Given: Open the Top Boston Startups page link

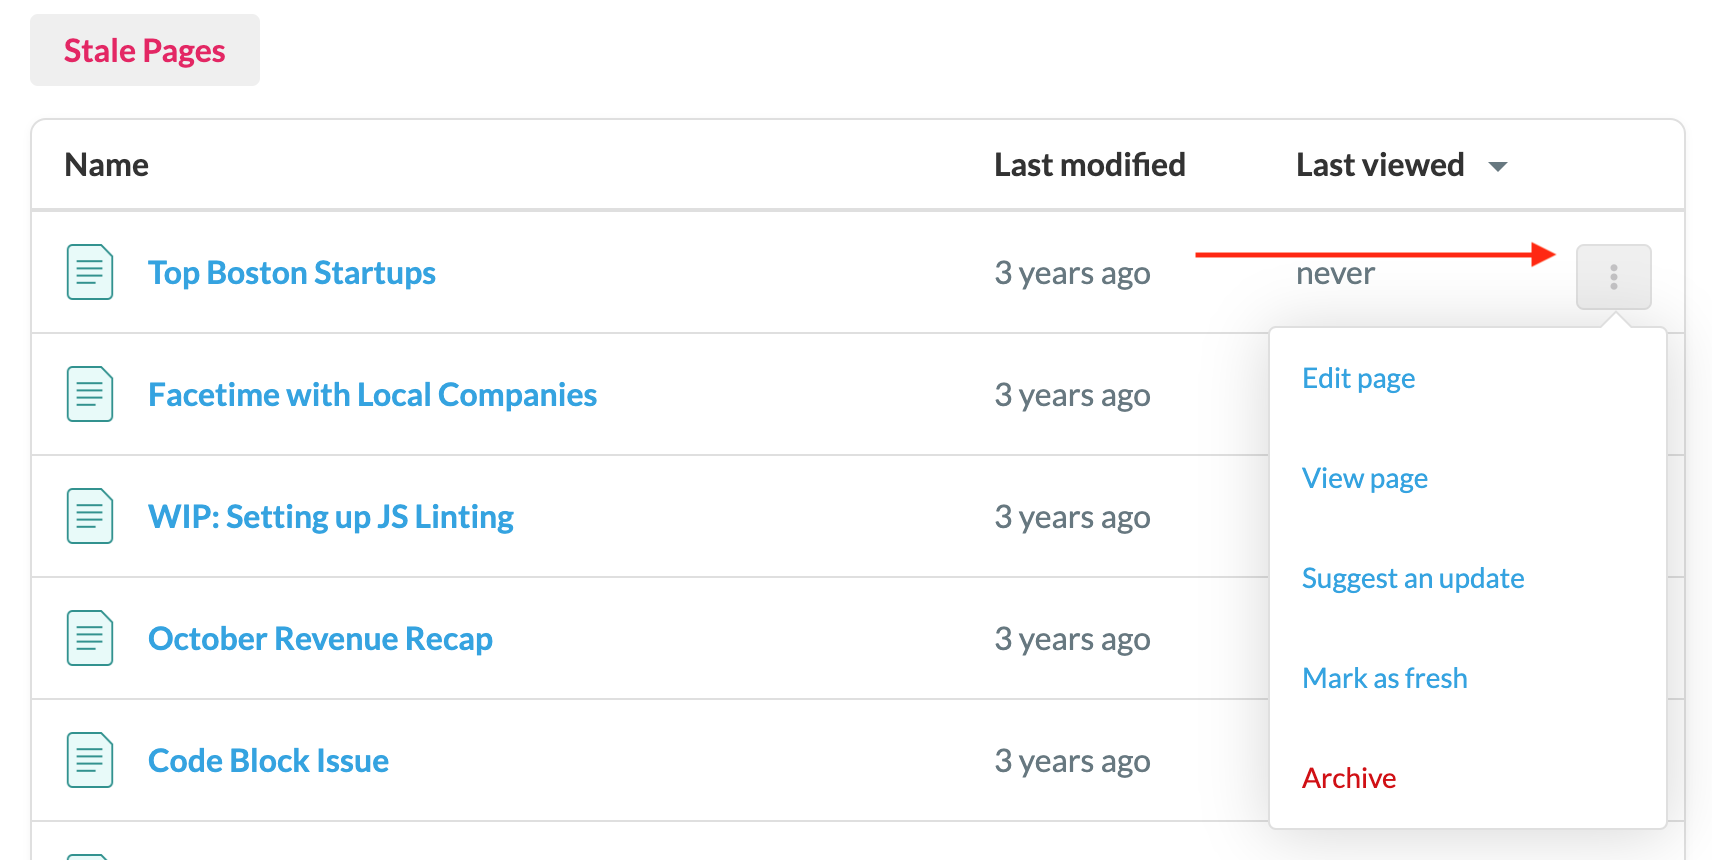Looking at the screenshot, I should (x=292, y=273).
